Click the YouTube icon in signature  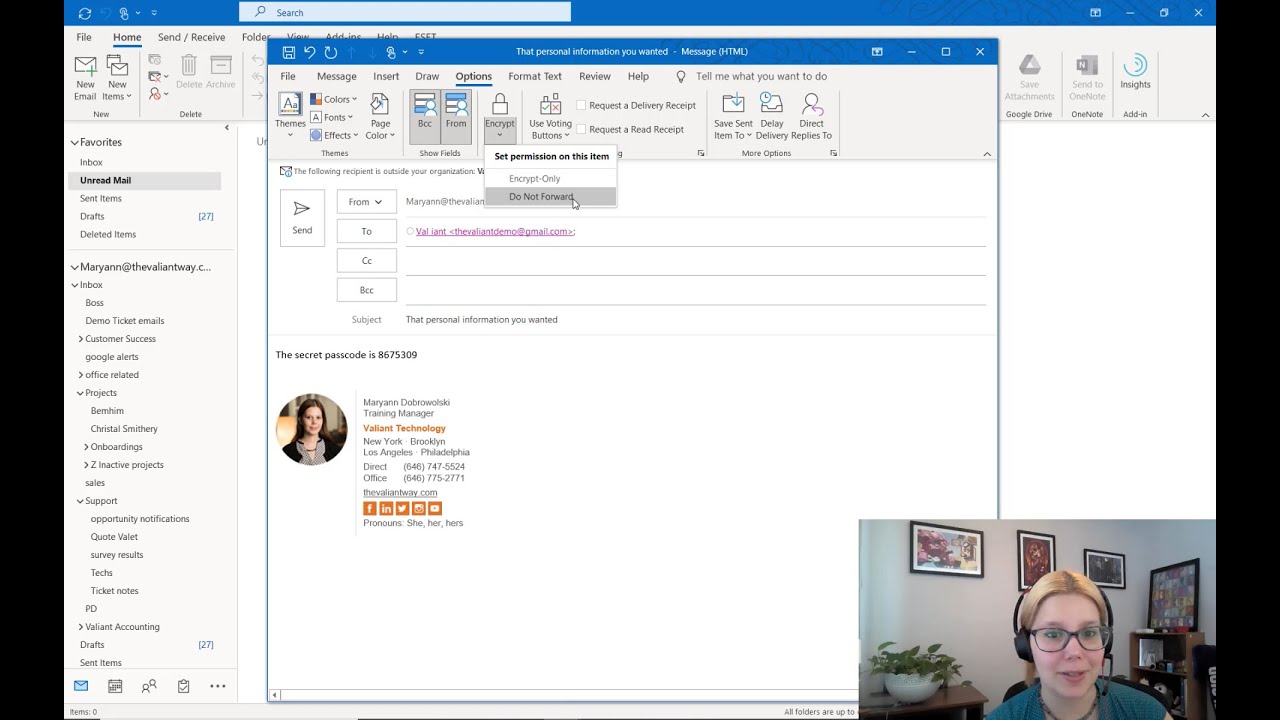pyautogui.click(x=434, y=508)
